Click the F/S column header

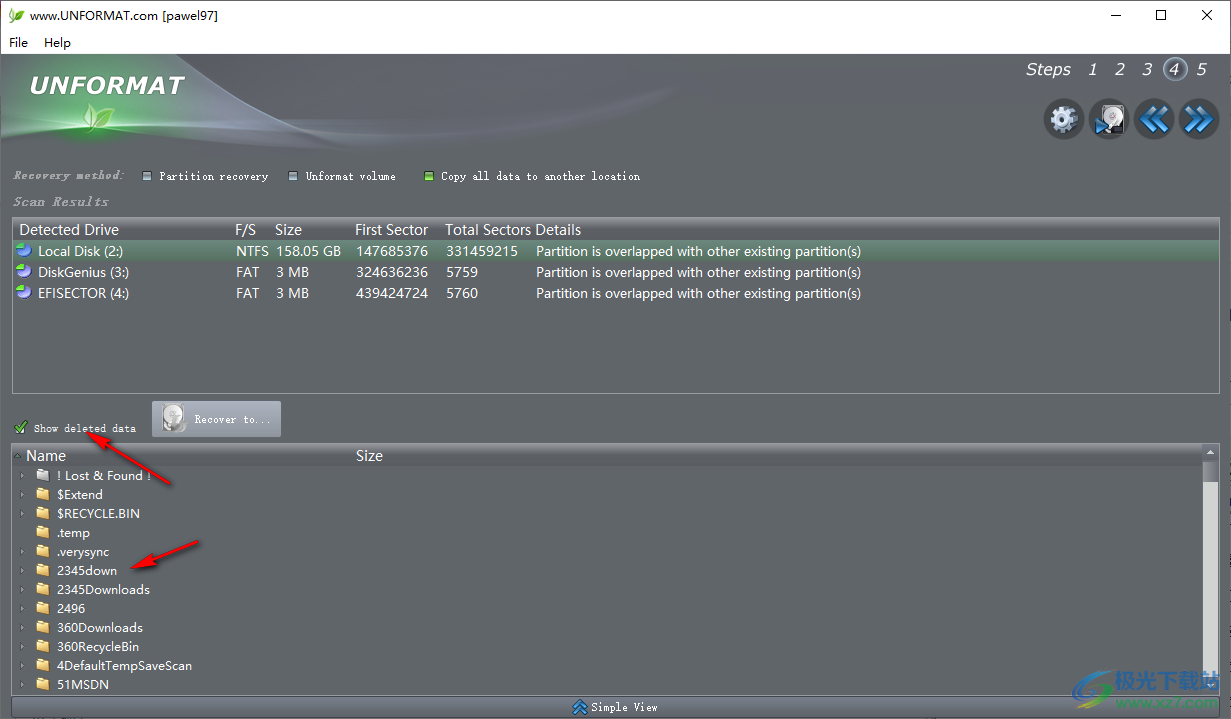[245, 229]
